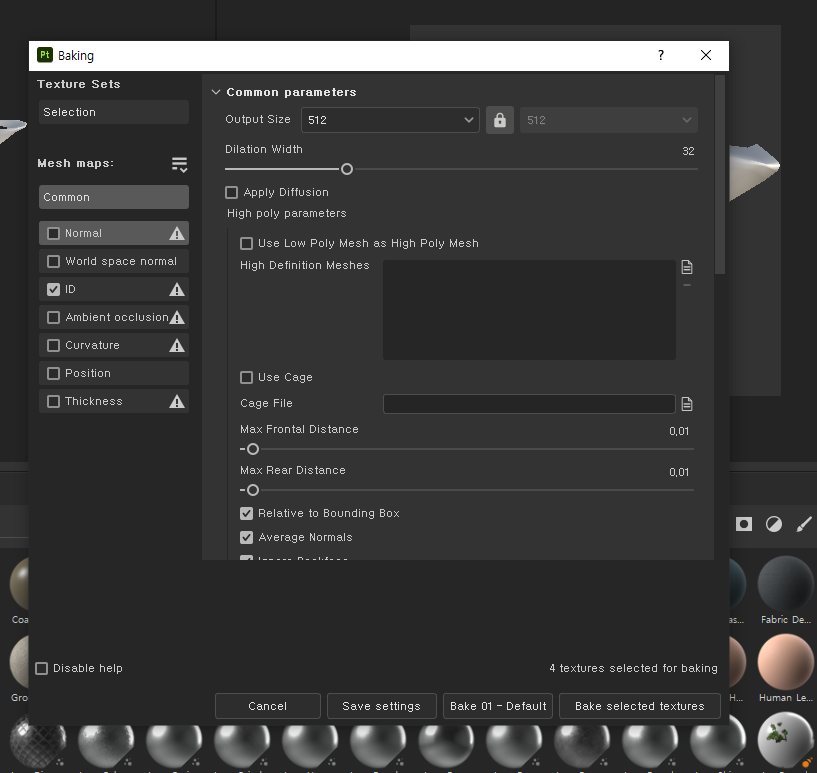Click the Dilation Width value 32
Viewport: 817px width, 773px height.
688,151
